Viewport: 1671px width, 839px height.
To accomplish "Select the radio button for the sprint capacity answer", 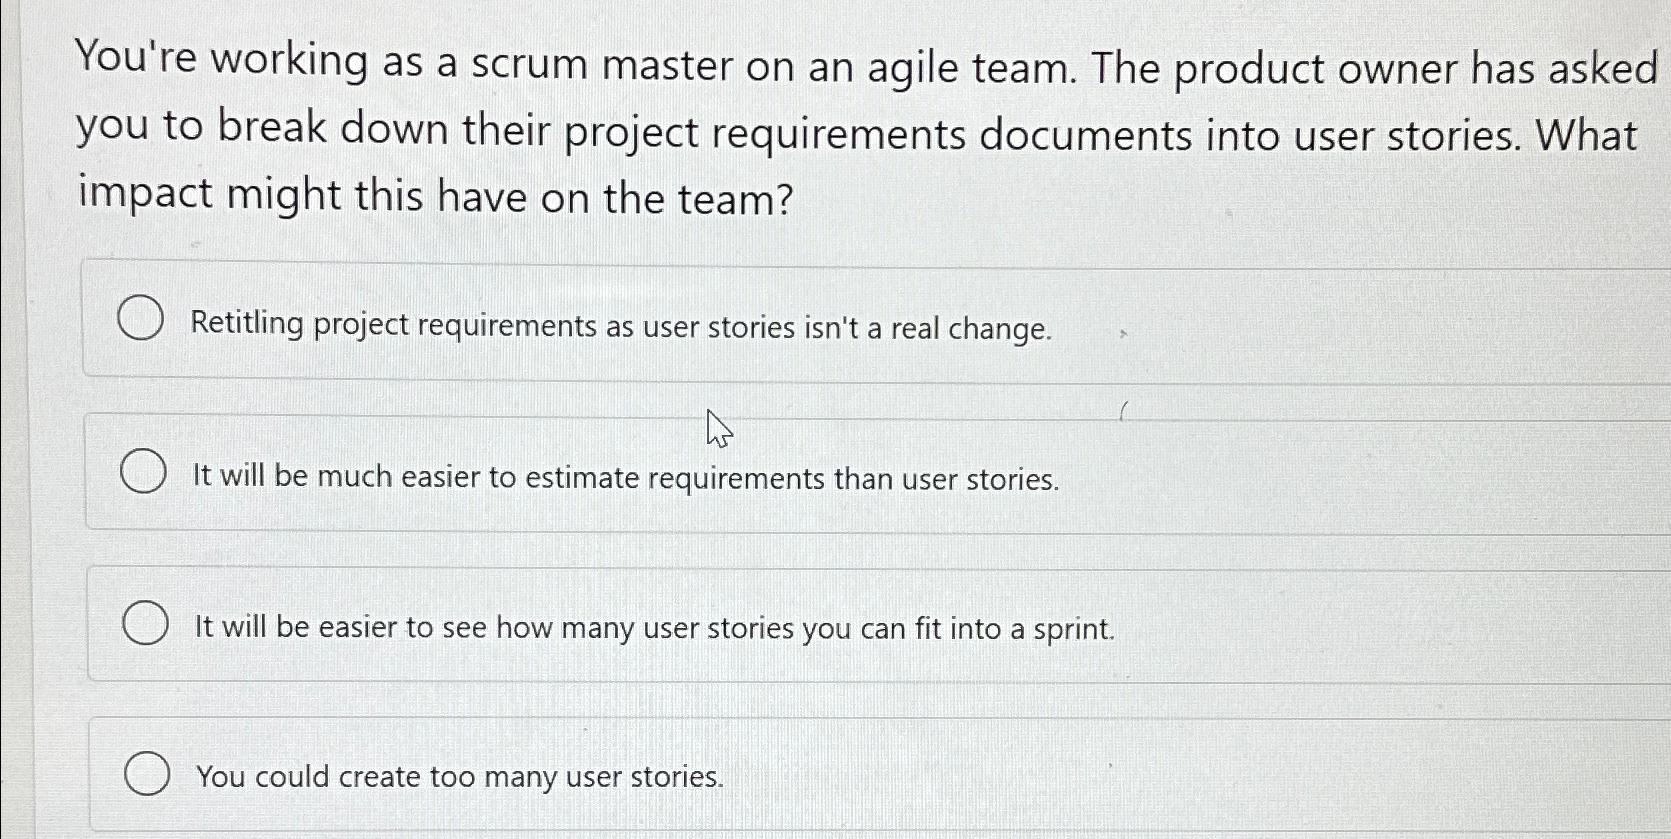I will (x=146, y=623).
